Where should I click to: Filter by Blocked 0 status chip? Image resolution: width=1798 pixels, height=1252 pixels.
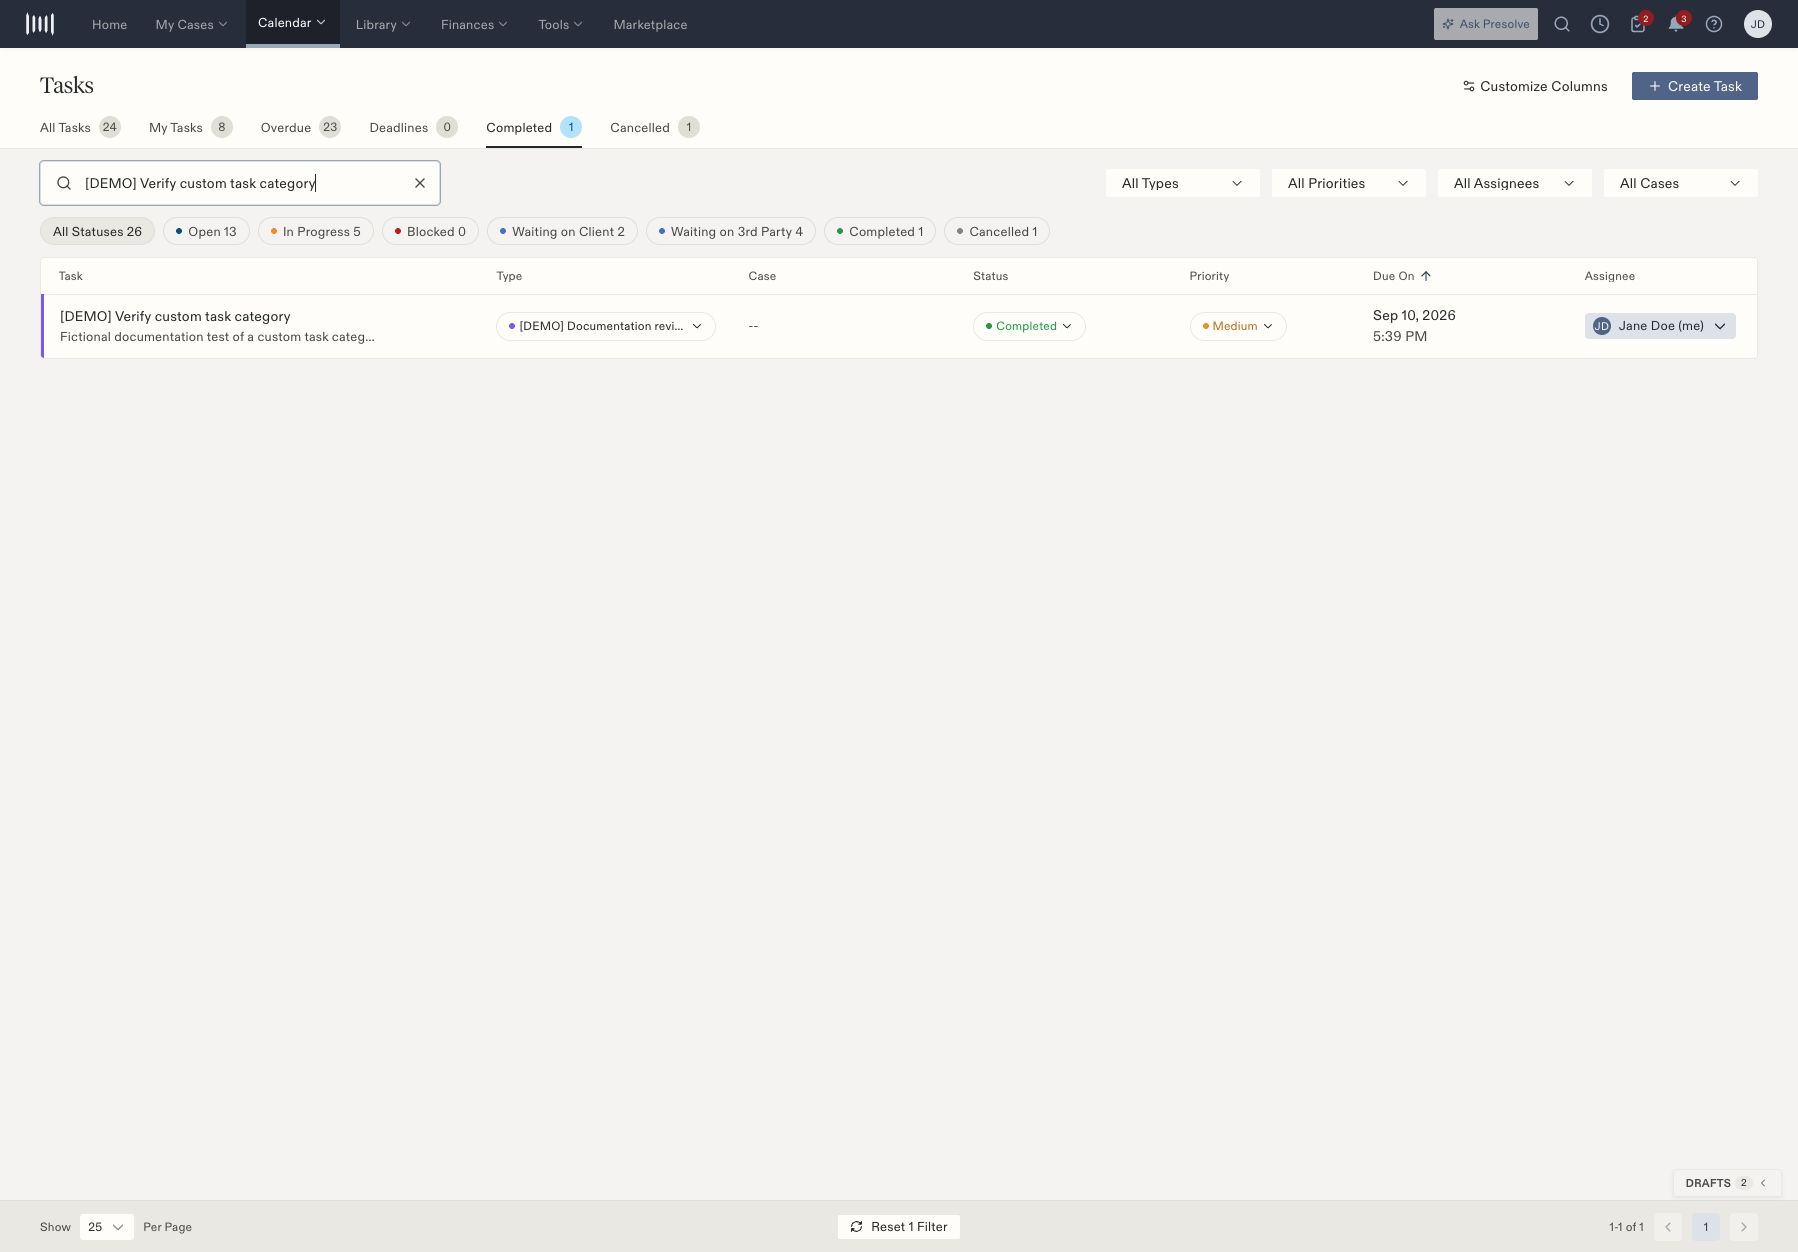pos(430,232)
